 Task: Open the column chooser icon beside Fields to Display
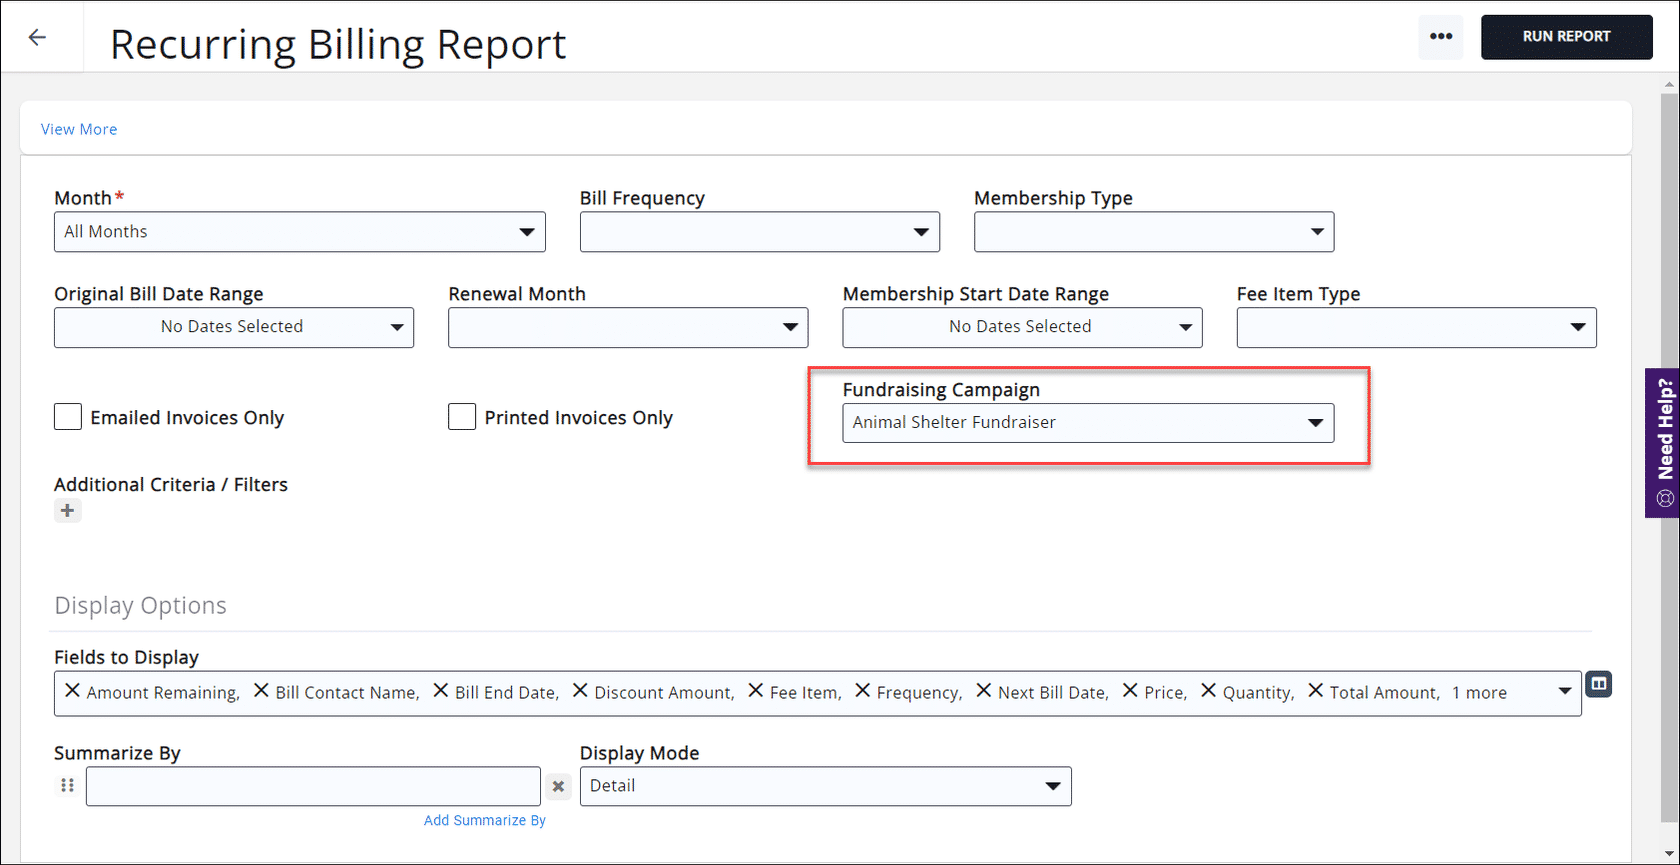tap(1598, 685)
